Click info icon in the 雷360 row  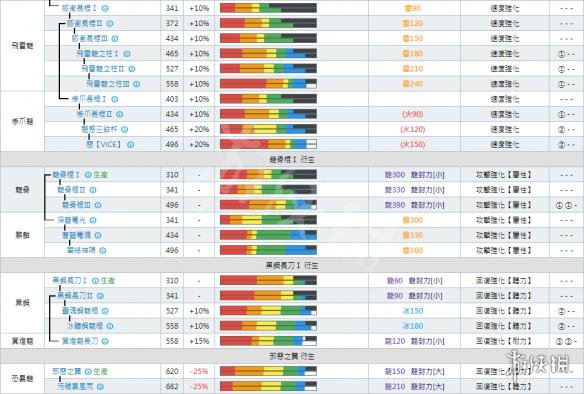(x=103, y=251)
